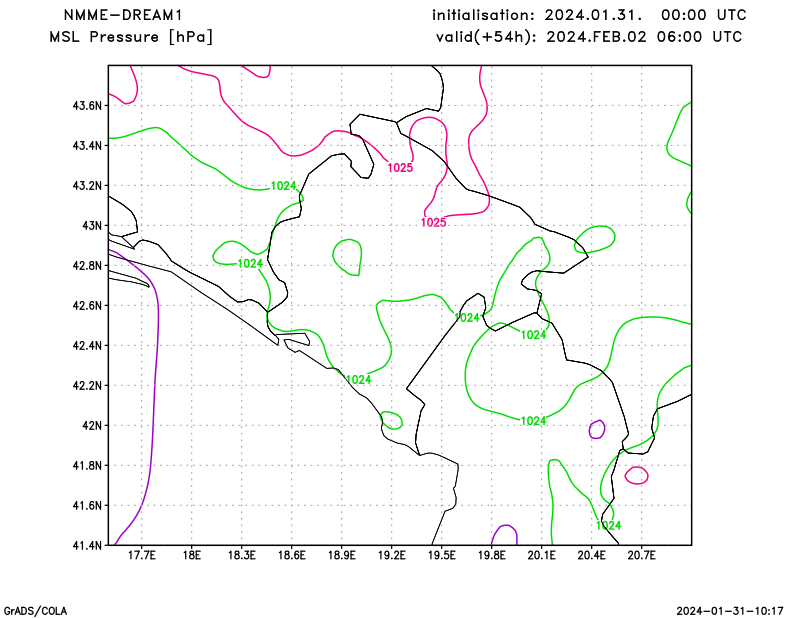
Task: Click the GrADS/COLA credit text
Action: (x=35, y=611)
